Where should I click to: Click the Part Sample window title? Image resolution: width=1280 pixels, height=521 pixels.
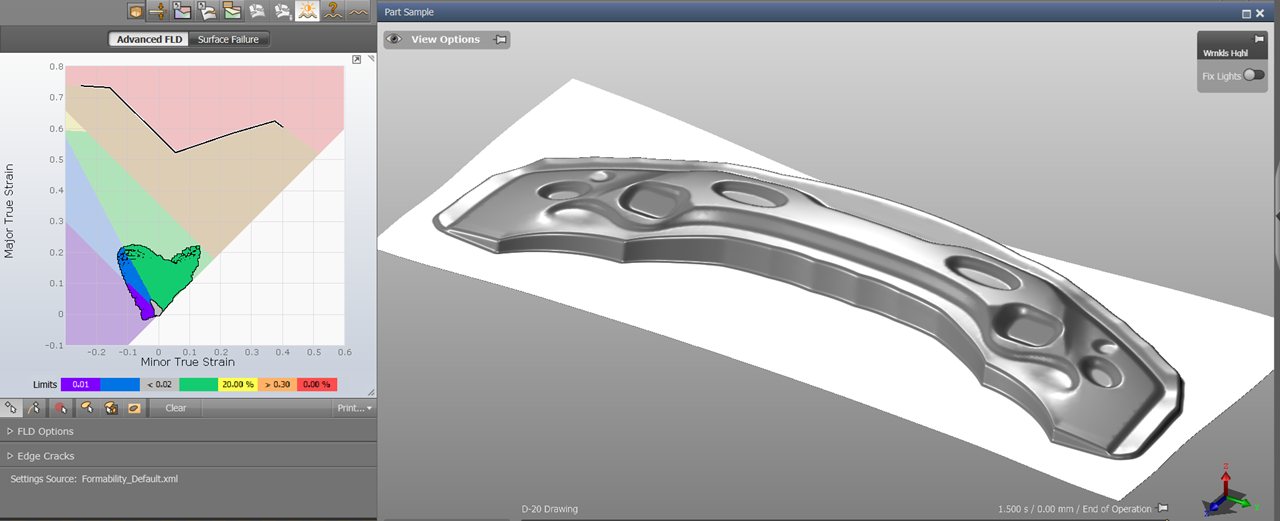pyautogui.click(x=409, y=12)
